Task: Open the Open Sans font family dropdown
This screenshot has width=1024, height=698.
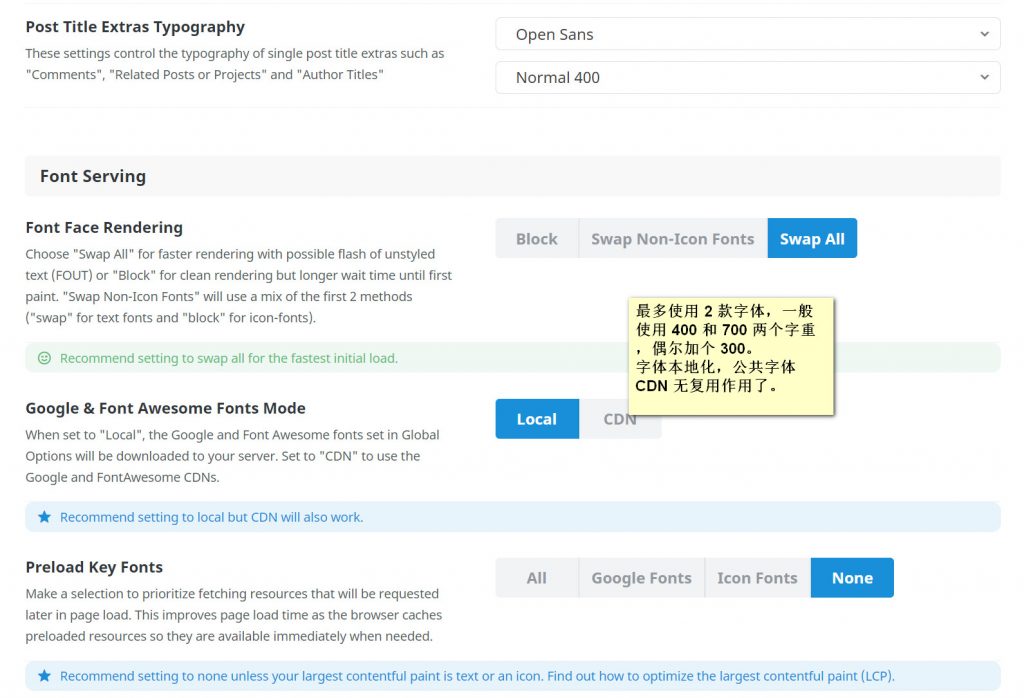Action: point(740,34)
